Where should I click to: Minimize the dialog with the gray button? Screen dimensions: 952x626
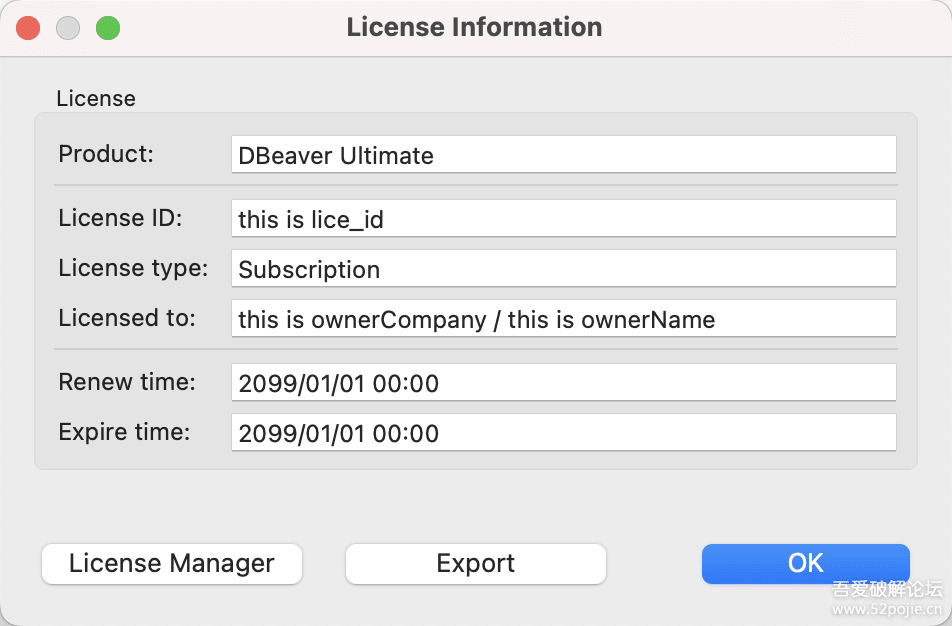coord(68,28)
